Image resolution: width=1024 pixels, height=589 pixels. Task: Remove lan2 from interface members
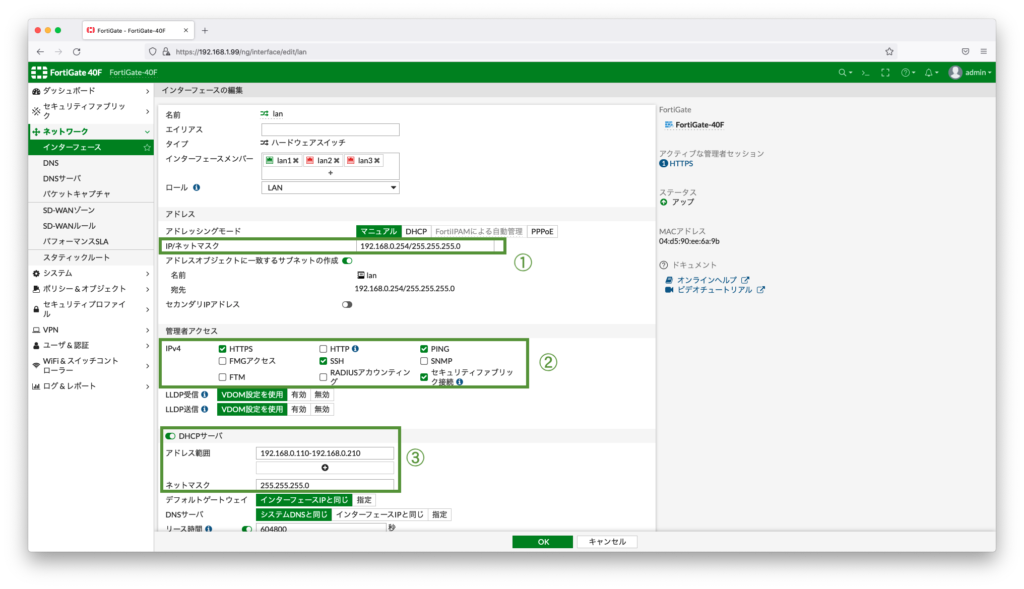(x=337, y=161)
